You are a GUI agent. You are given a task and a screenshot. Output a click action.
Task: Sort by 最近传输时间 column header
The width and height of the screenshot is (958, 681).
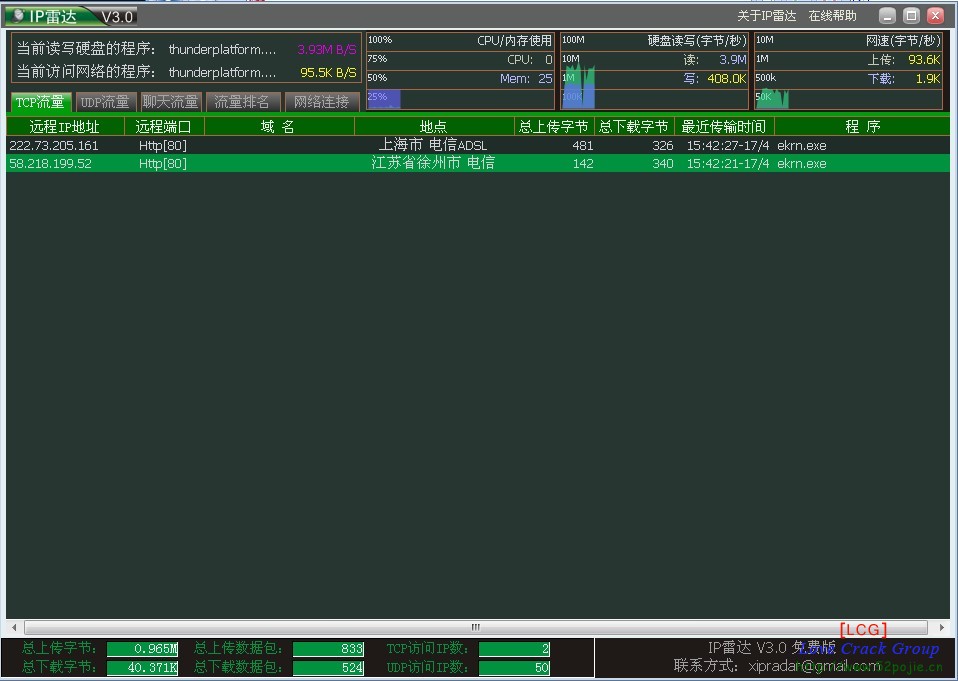pos(724,126)
